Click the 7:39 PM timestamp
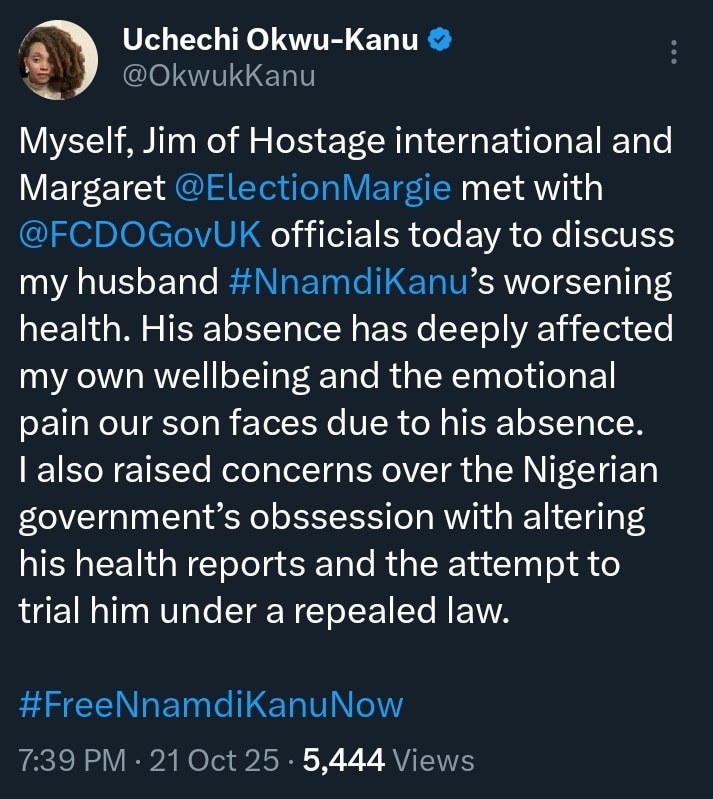Screen dimensions: 713x799 [x=73, y=761]
